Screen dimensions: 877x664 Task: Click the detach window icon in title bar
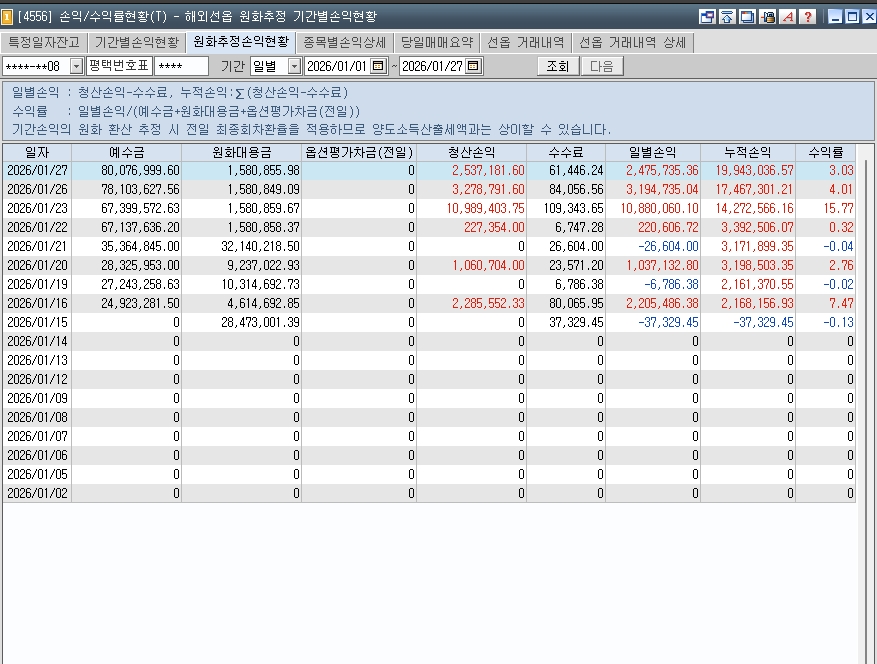[x=707, y=17]
